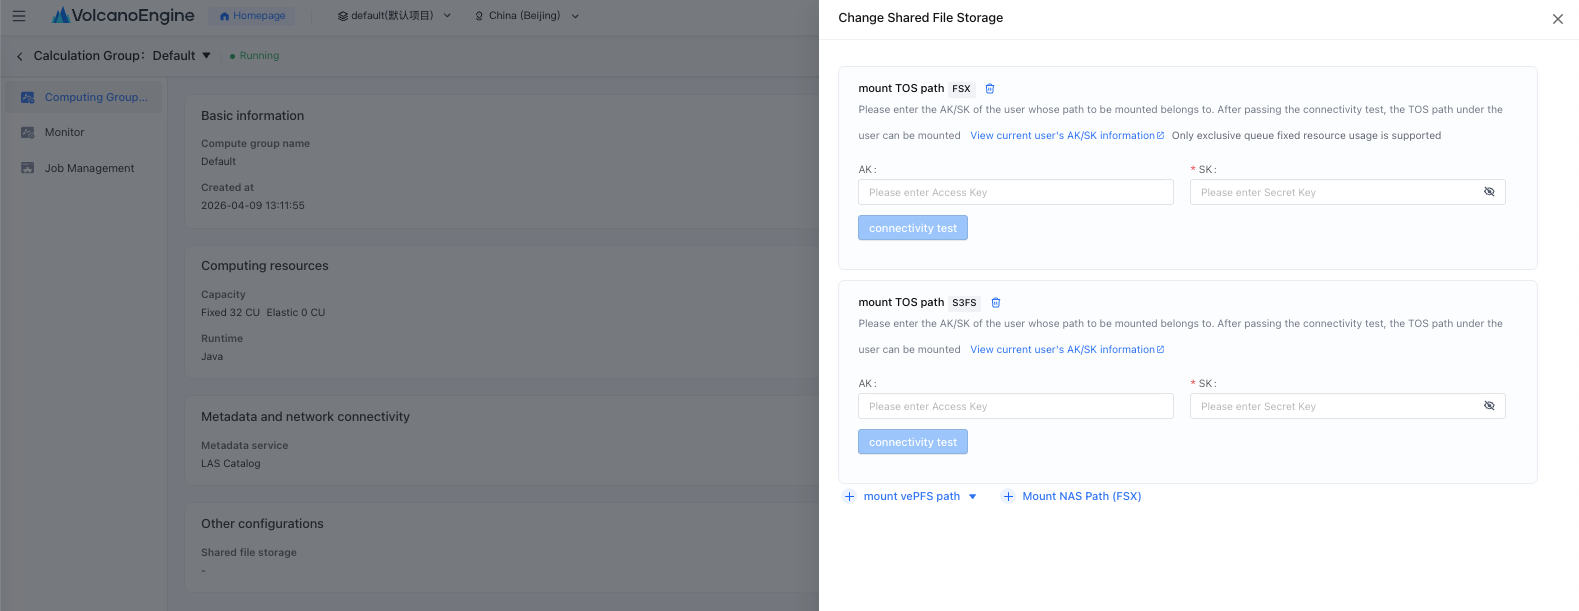Image resolution: width=1579 pixels, height=611 pixels.
Task: Open the default project dropdown
Action: [x=395, y=16]
